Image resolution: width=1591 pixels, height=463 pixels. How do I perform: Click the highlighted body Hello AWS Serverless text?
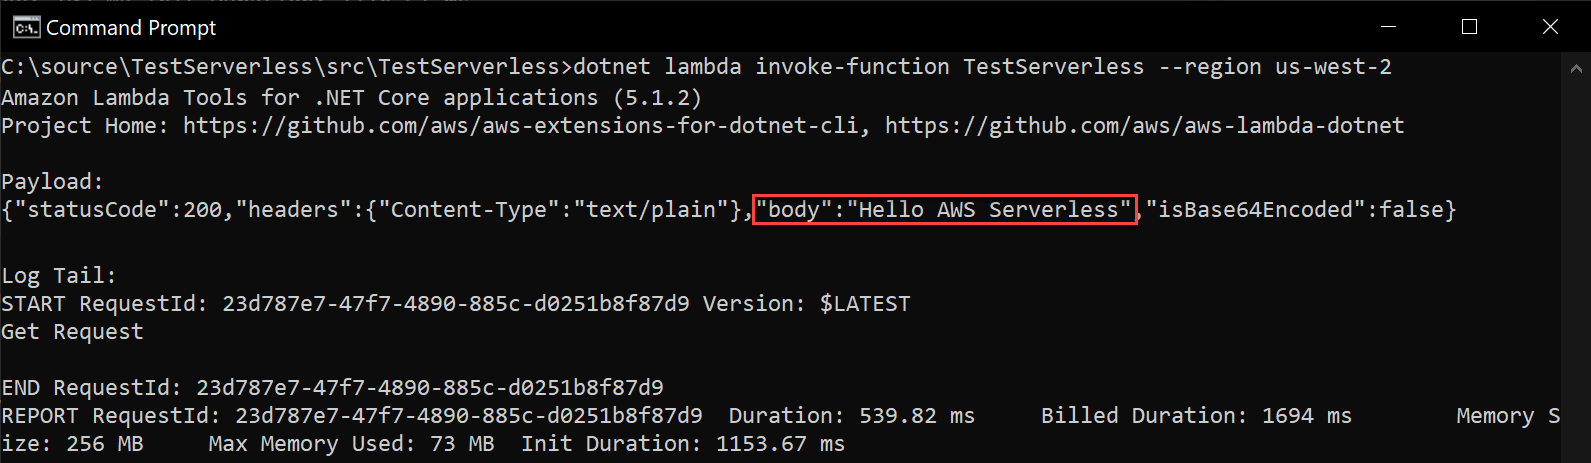pyautogui.click(x=944, y=210)
